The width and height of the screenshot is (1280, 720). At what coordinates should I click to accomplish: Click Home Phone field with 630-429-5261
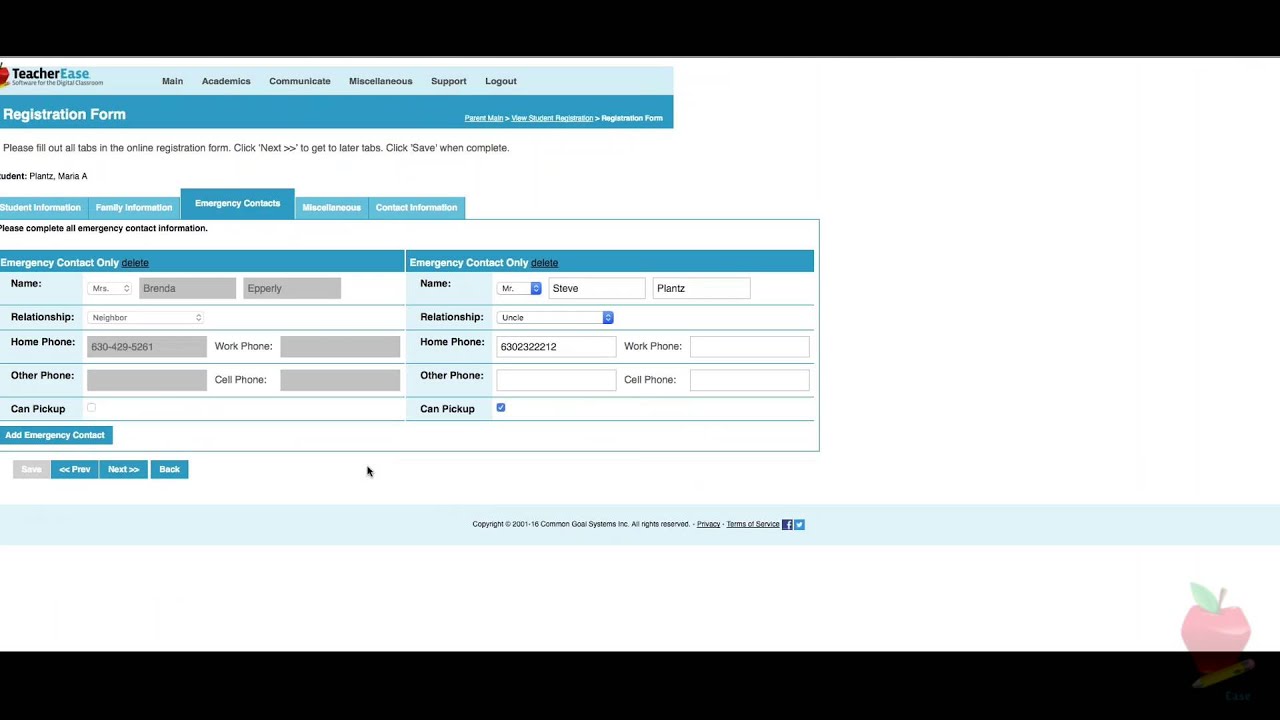pos(146,346)
